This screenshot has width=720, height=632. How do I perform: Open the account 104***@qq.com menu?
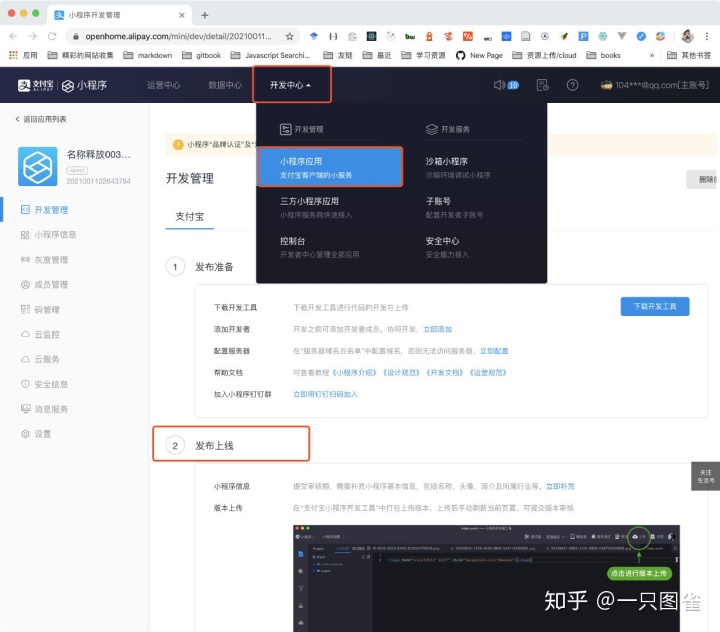(655, 85)
